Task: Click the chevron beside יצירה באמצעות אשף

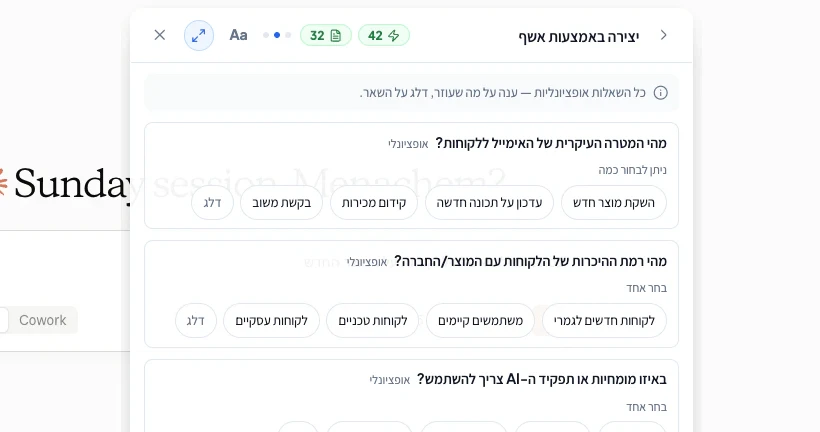Action: [663, 35]
